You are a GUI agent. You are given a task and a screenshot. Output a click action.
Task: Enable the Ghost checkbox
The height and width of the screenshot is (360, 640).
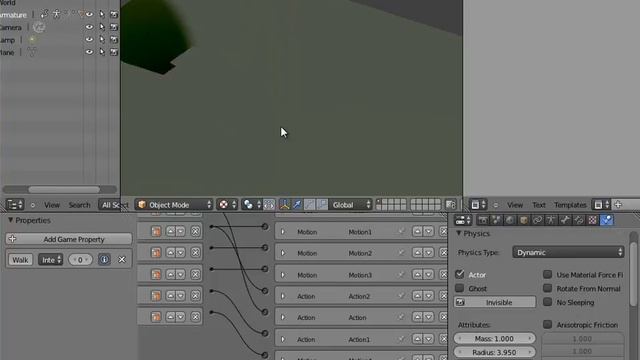pos(460,288)
